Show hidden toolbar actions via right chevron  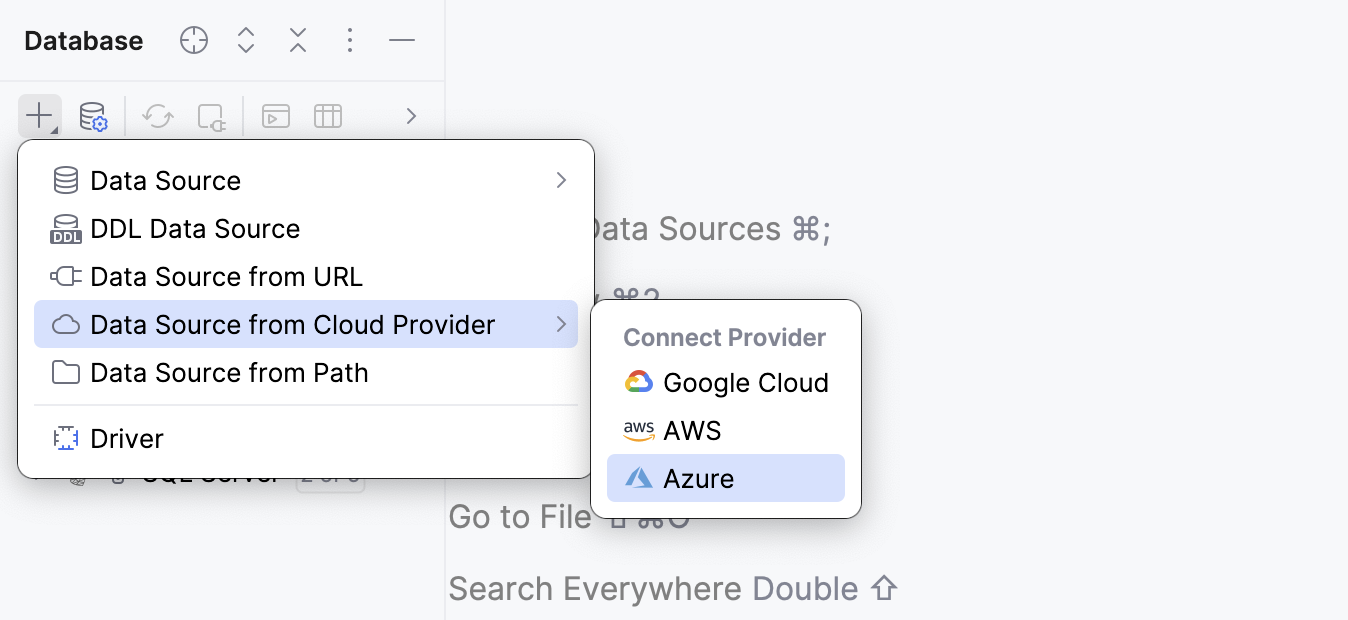click(410, 115)
